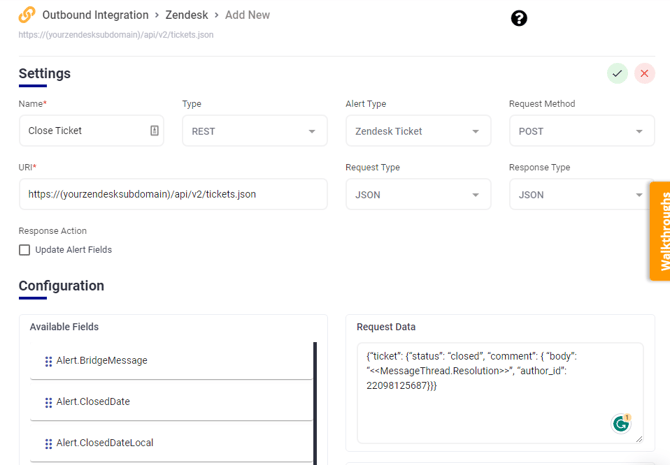
Task: Click the Outbound Integration link logo icon
Action: (27, 16)
